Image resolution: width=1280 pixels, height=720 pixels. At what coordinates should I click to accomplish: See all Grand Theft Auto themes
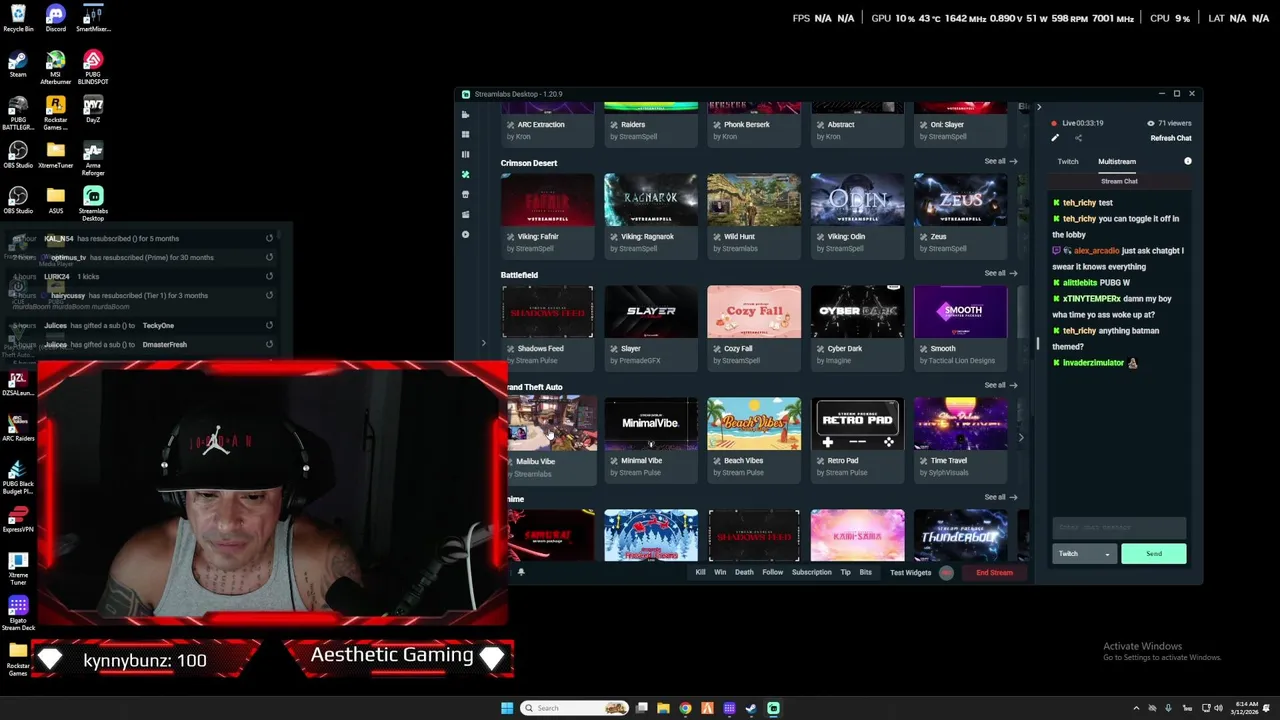(1000, 385)
